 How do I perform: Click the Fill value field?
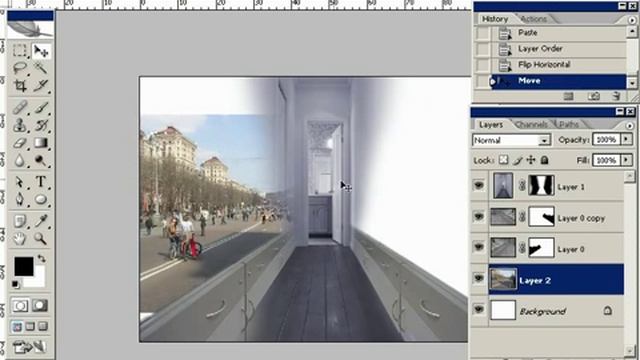tap(606, 160)
